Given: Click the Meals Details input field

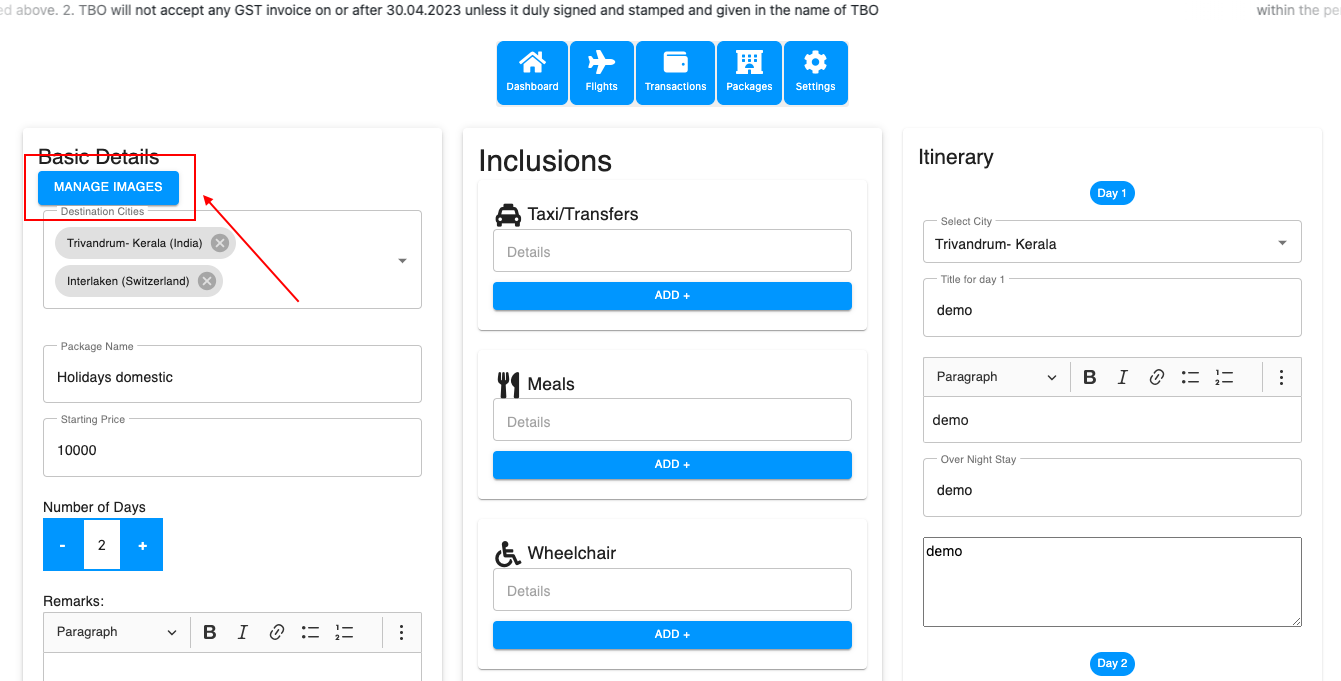Looking at the screenshot, I should point(672,421).
